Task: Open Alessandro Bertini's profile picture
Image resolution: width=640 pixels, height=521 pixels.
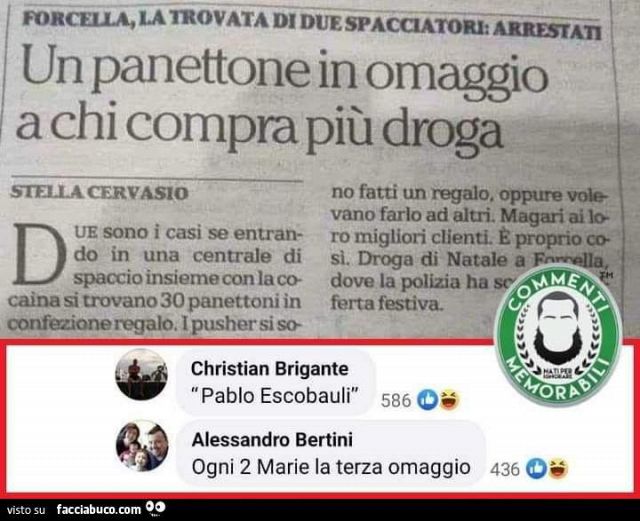Action: 142,446
